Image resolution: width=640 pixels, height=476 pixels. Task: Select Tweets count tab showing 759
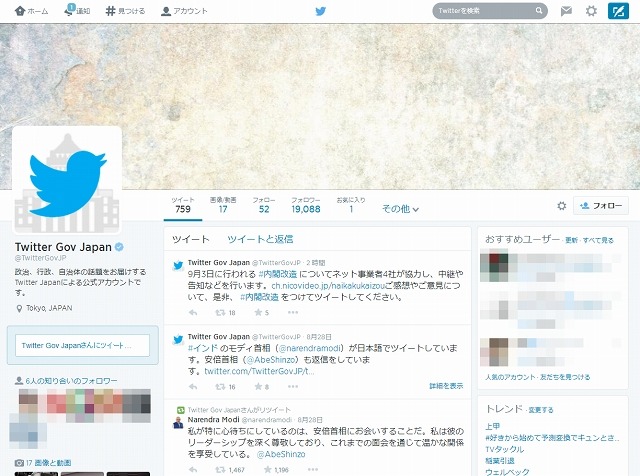pyautogui.click(x=183, y=205)
